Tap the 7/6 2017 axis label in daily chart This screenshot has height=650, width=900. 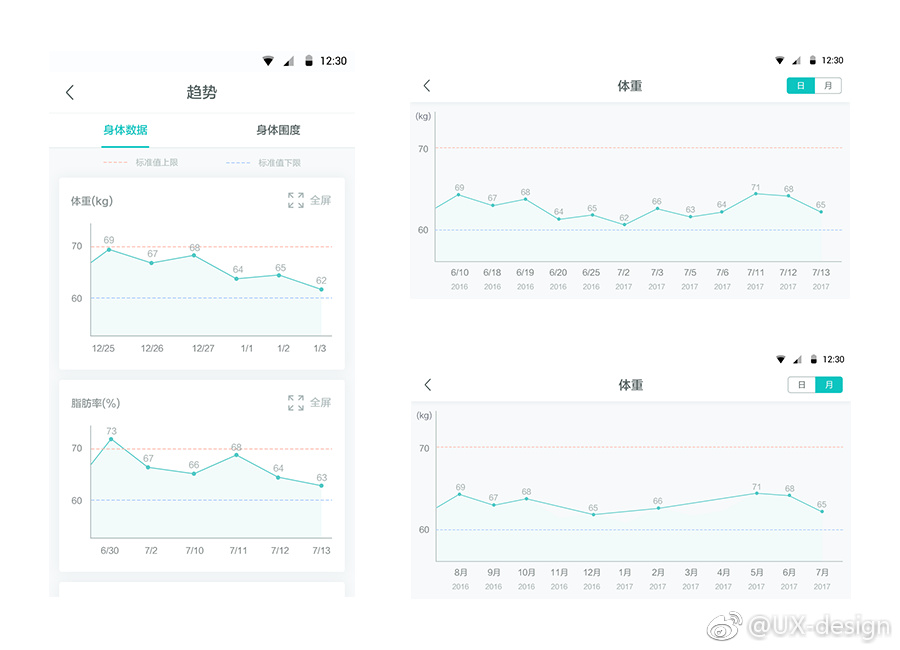(722, 279)
